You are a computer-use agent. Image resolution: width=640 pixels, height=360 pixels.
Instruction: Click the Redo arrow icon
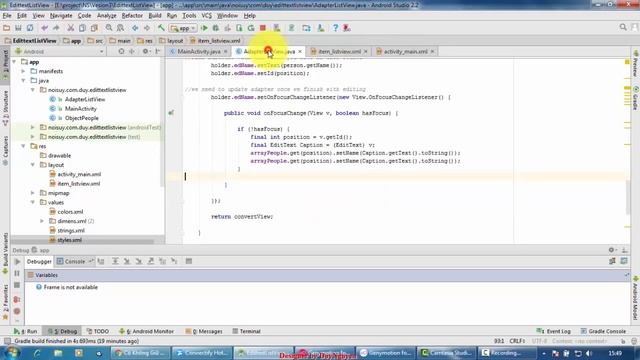(x=56, y=28)
